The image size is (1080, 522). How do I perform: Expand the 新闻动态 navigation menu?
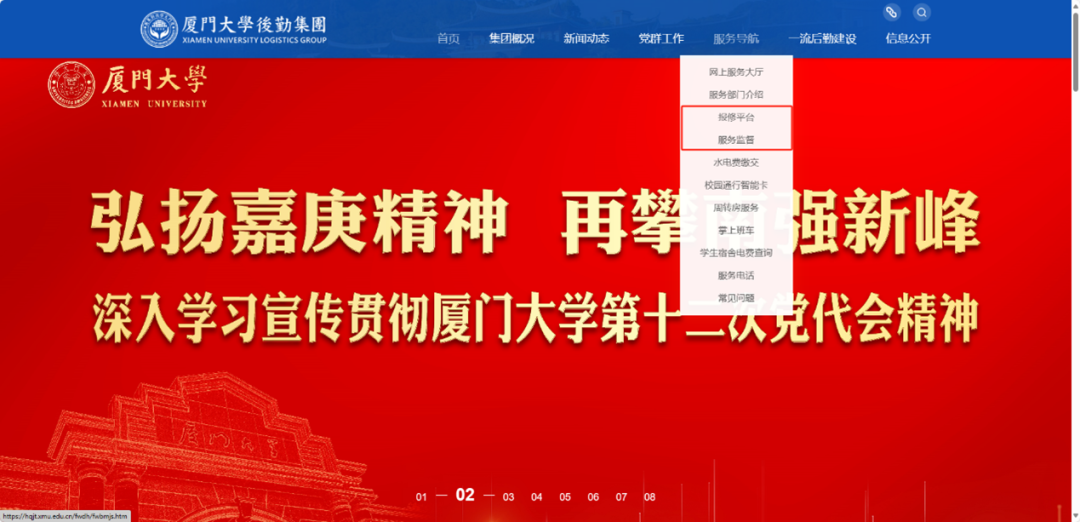tap(586, 39)
